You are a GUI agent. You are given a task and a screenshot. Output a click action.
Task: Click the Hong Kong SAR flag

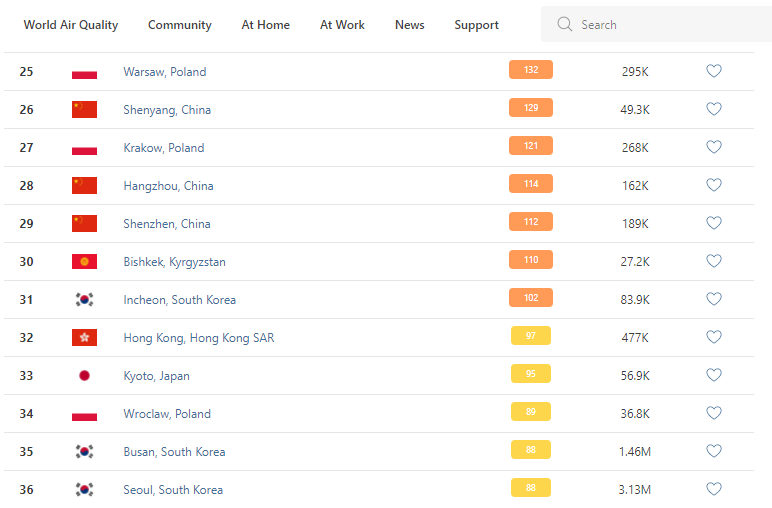(84, 337)
